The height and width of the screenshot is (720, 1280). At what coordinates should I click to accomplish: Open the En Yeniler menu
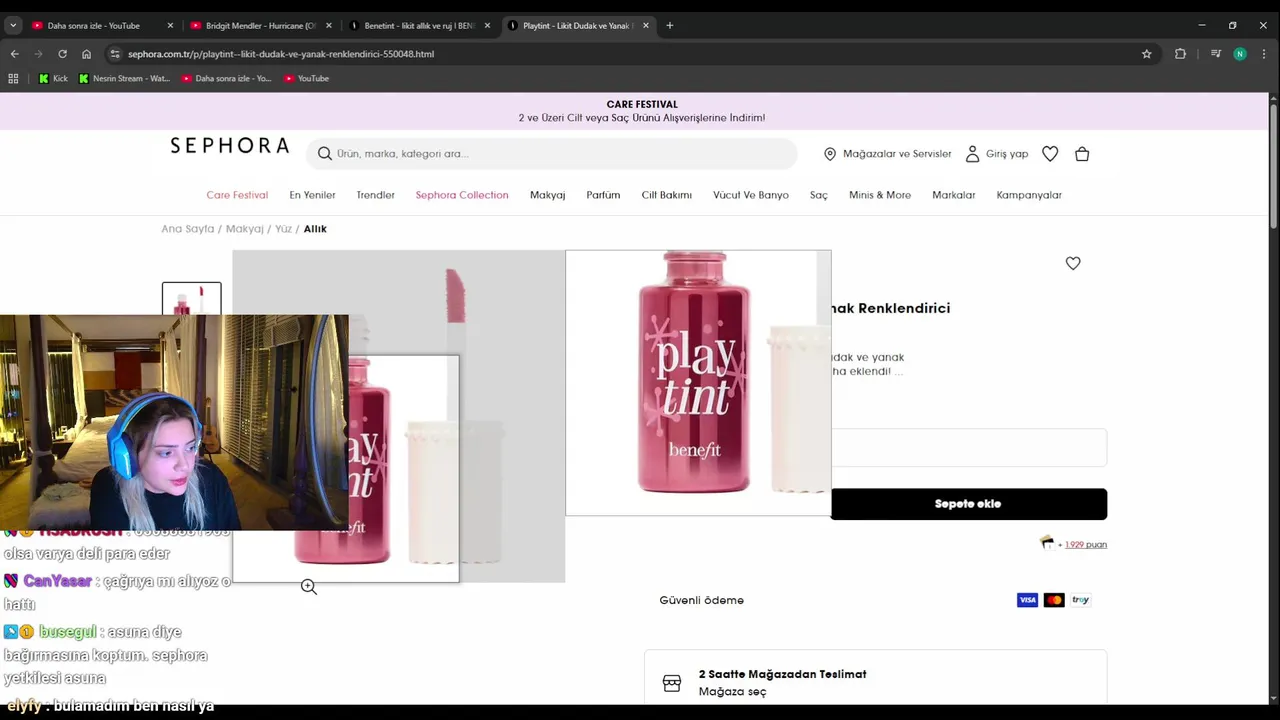(x=312, y=195)
